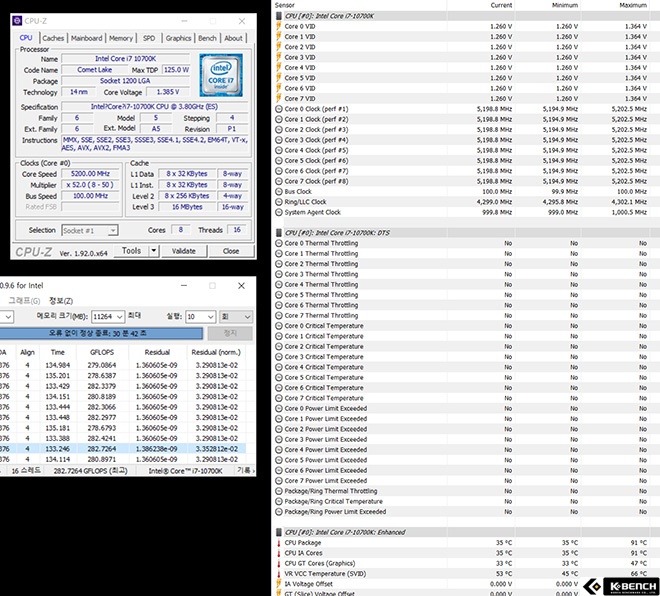Click the Core 5 Thermal Throttling icon
This screenshot has height=596, width=660.
tap(279, 295)
